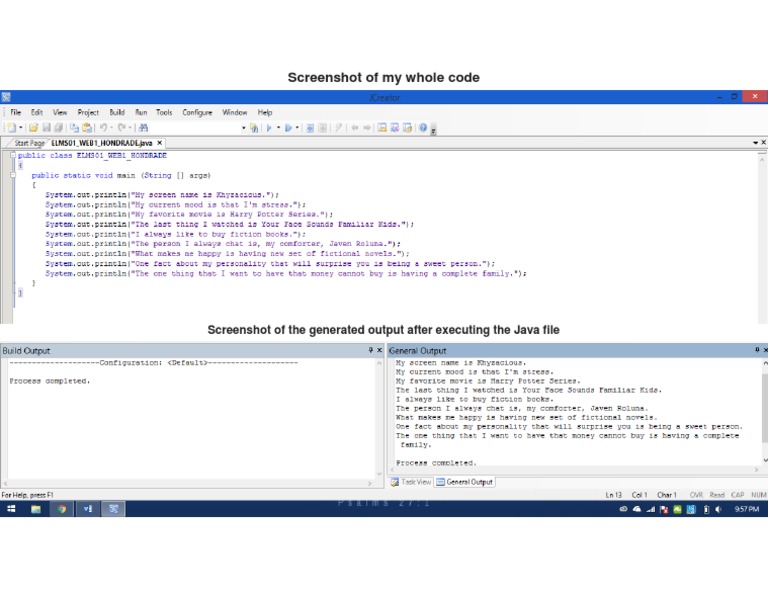Open the editor tab list dropdown arrow
This screenshot has height=594, width=768.
click(x=755, y=143)
